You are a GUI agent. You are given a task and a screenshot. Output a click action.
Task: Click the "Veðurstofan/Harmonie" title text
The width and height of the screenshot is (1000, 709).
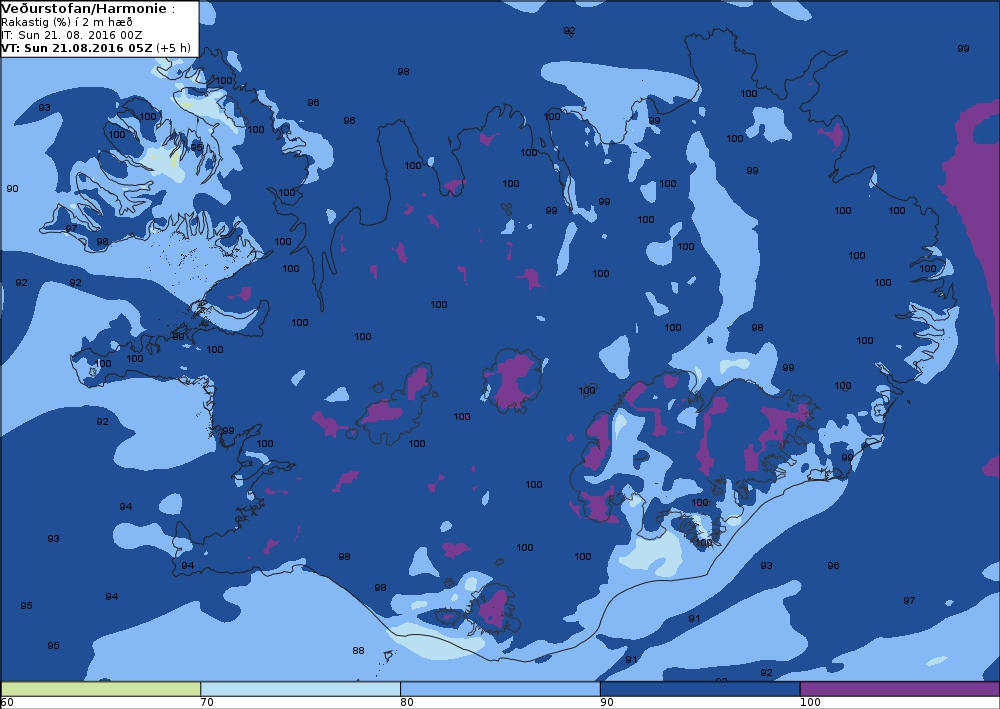(x=85, y=9)
